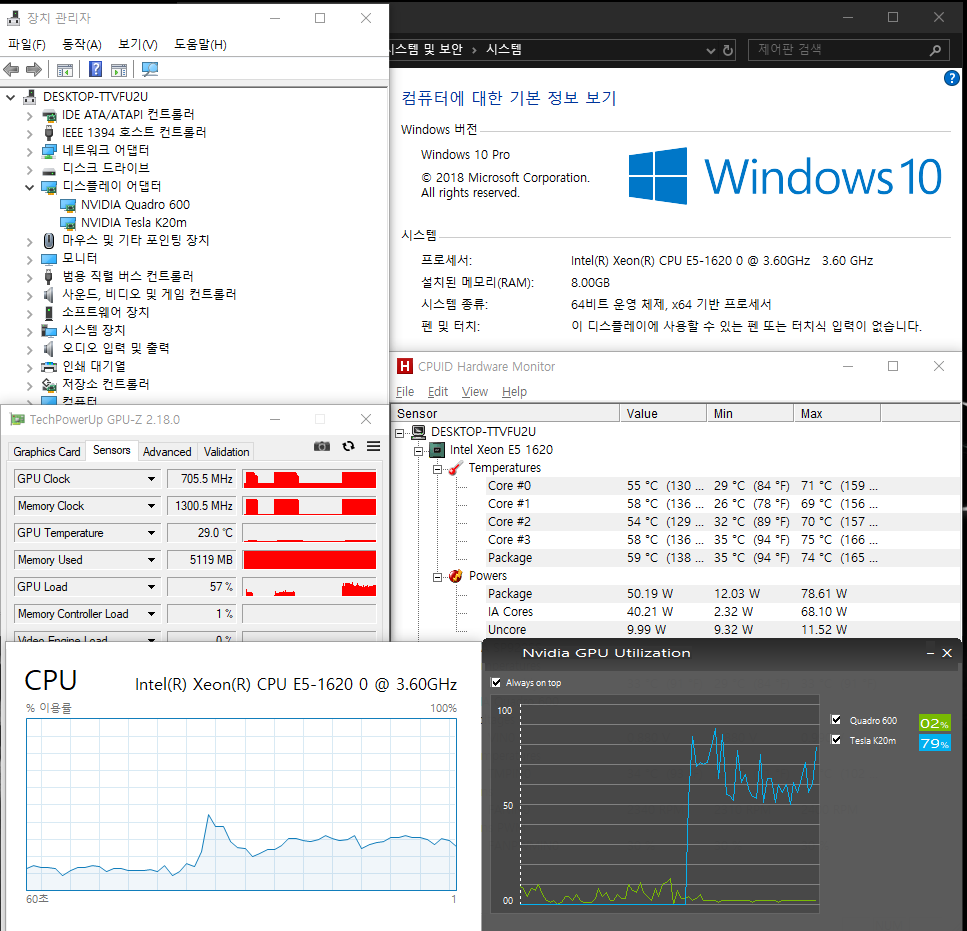Open the GPU-Z hamburger menu icon
This screenshot has height=931, width=967.
coord(373,446)
